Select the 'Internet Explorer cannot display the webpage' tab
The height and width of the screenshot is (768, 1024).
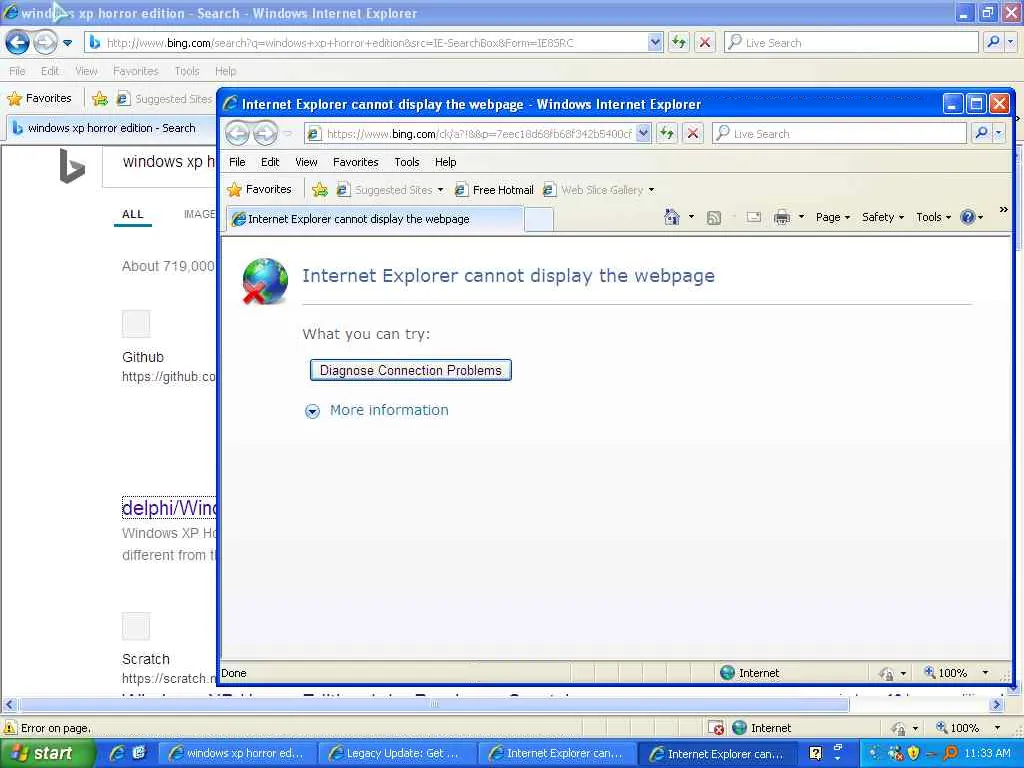pyautogui.click(x=374, y=219)
